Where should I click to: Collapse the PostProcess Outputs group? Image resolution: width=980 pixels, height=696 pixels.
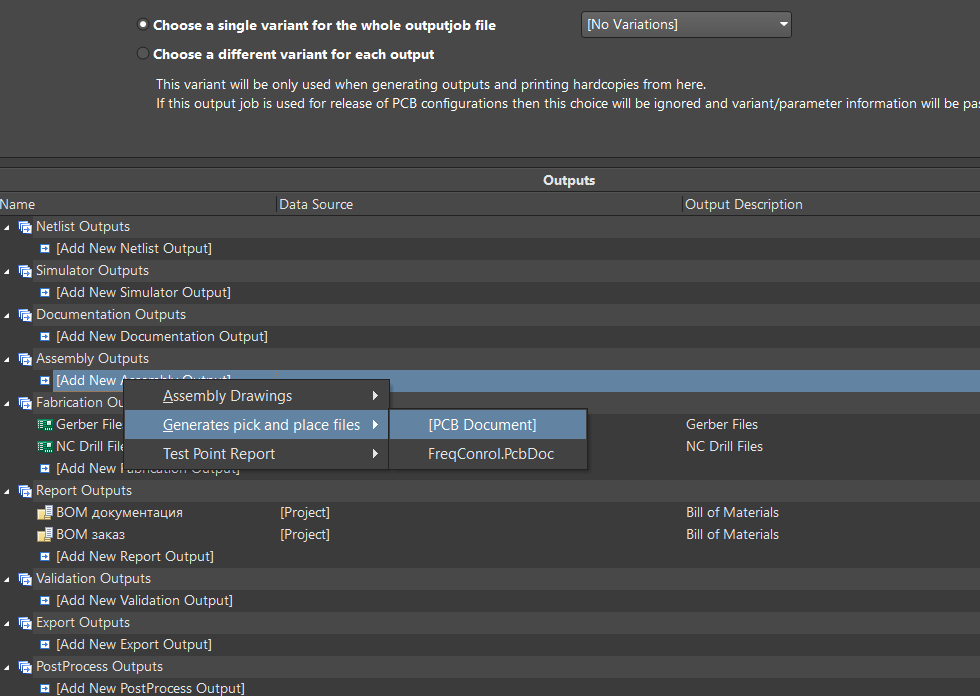7,667
